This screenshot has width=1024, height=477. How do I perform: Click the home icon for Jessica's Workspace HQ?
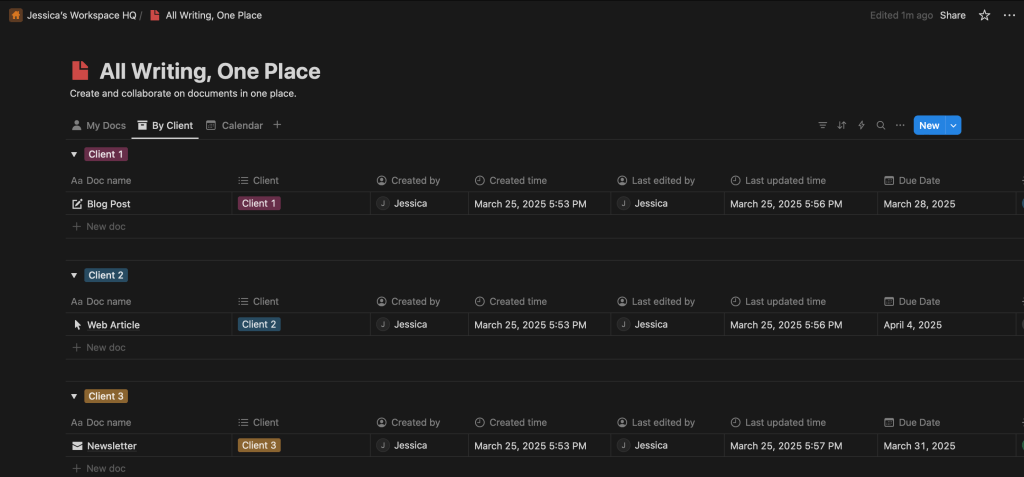pos(15,15)
